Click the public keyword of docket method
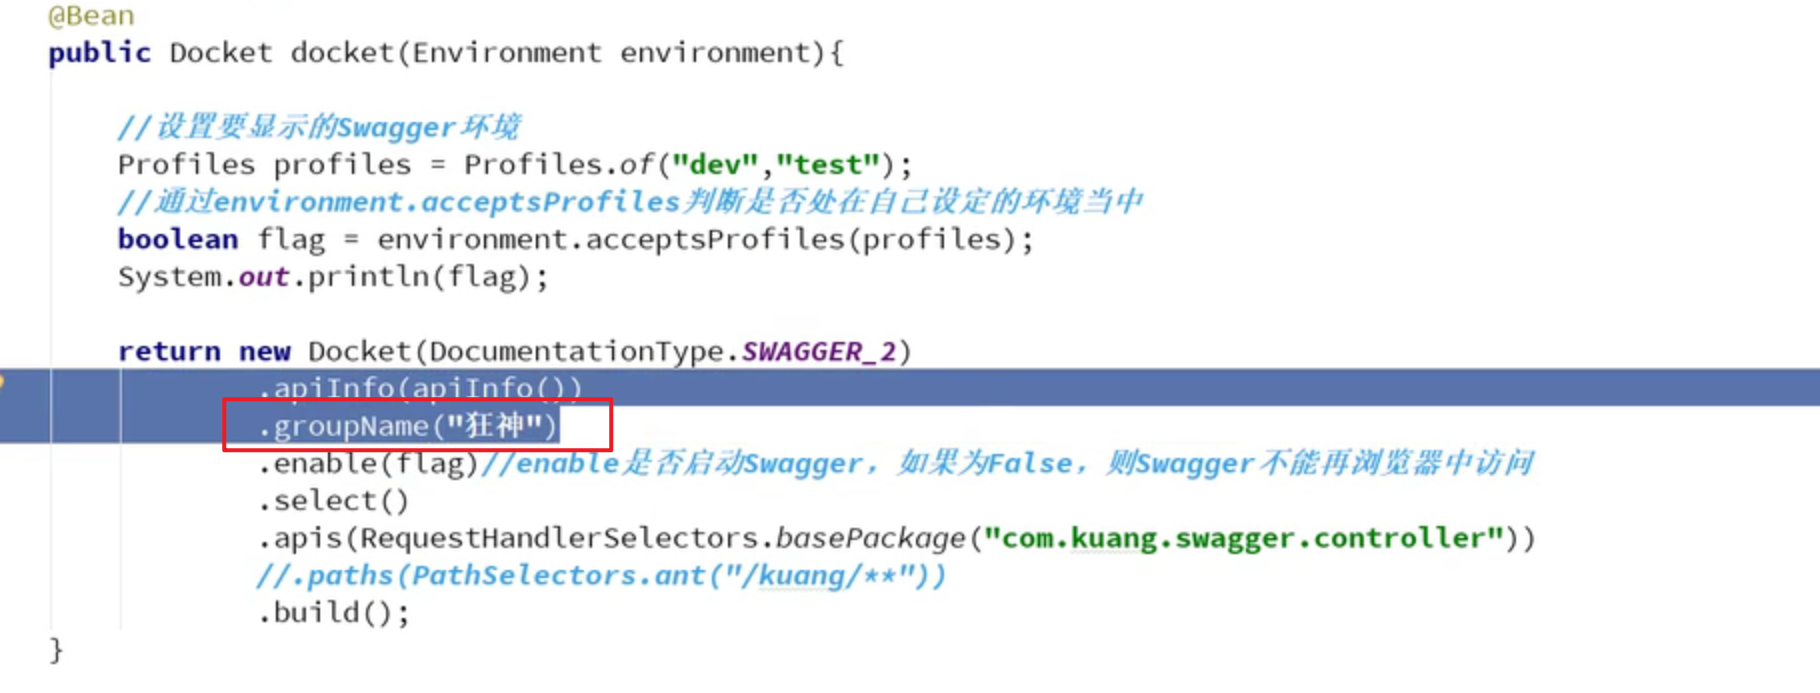 pyautogui.click(x=100, y=52)
